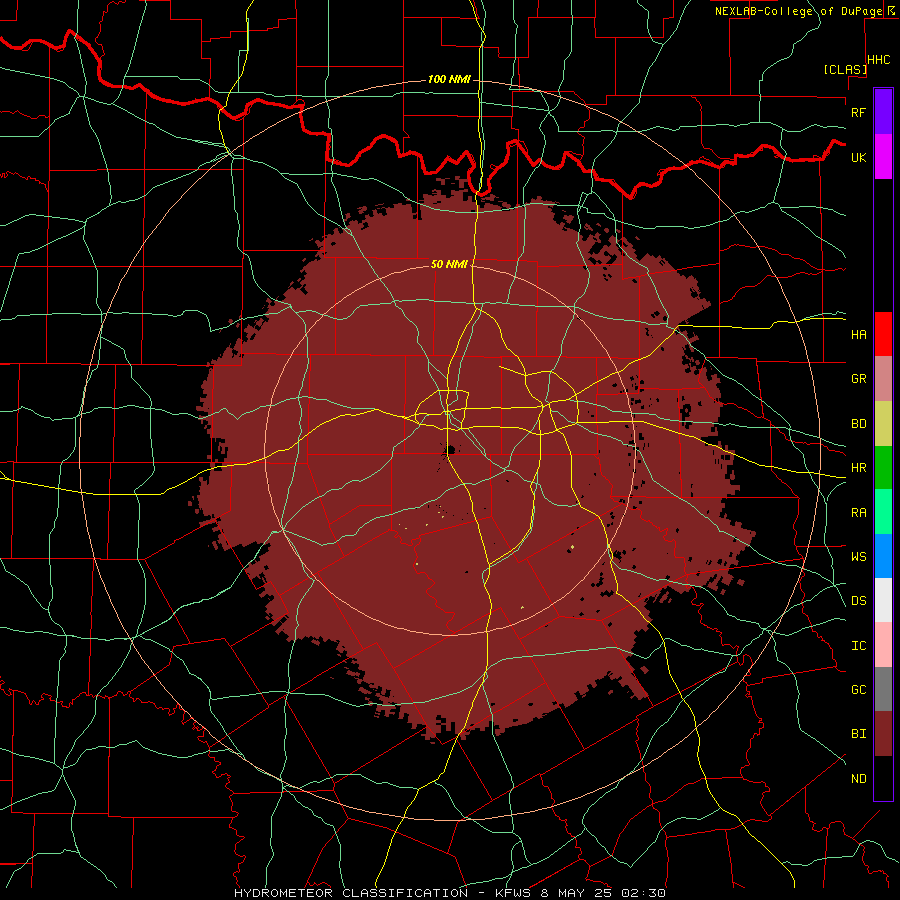Click the 'RA' legend label
The width and height of the screenshot is (900, 900).
858,513
